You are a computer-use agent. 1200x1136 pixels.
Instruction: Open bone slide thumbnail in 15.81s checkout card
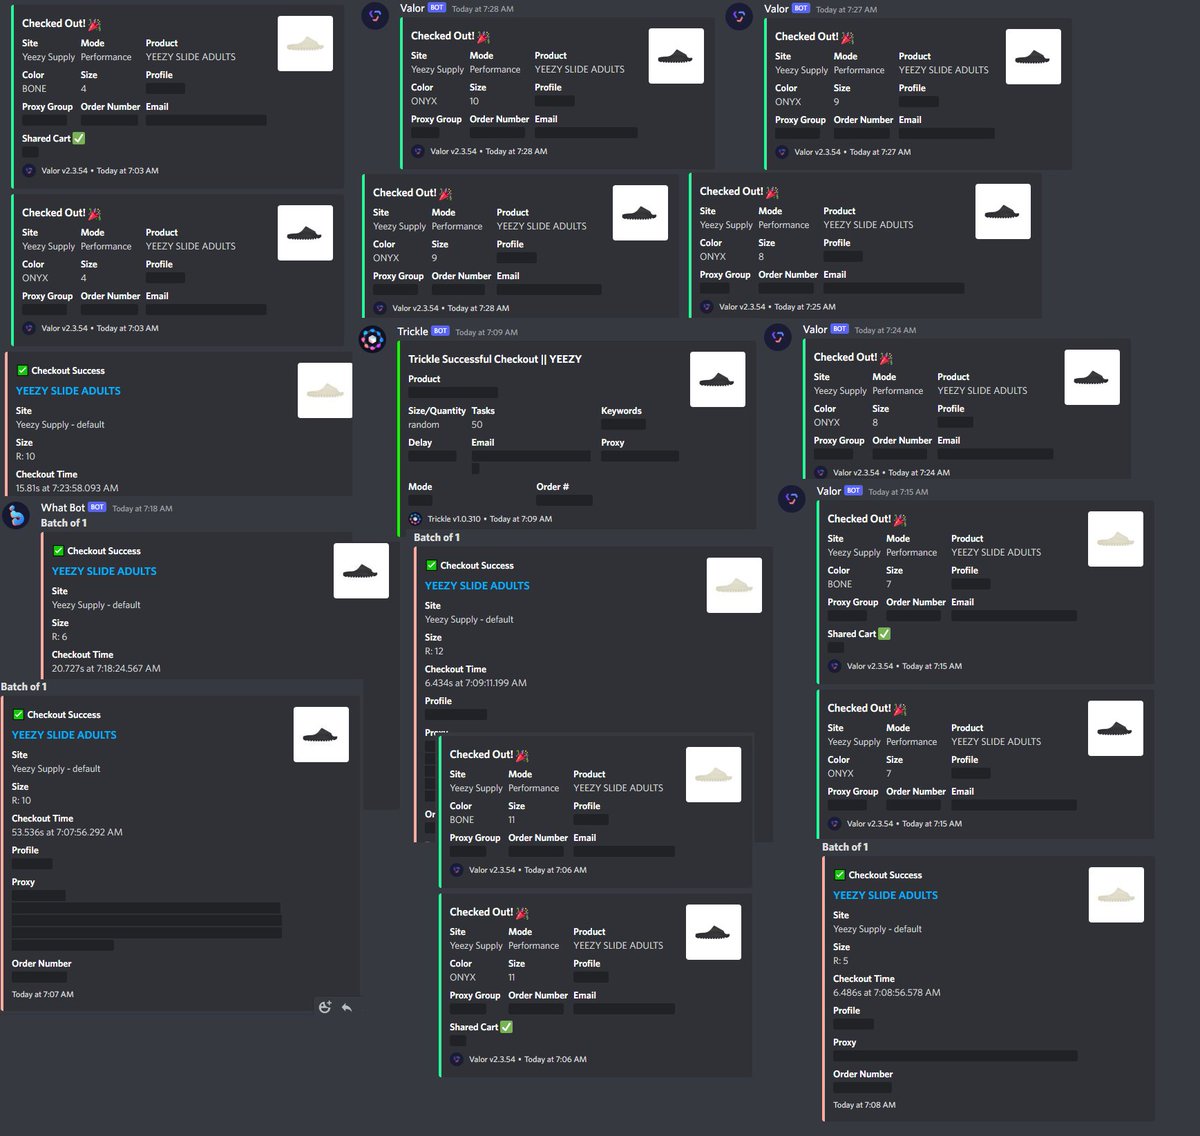[325, 390]
